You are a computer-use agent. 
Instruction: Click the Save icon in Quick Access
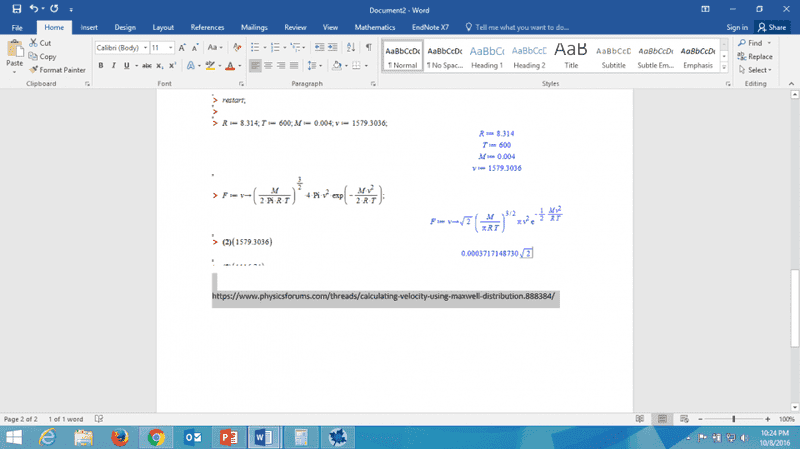[x=15, y=9]
